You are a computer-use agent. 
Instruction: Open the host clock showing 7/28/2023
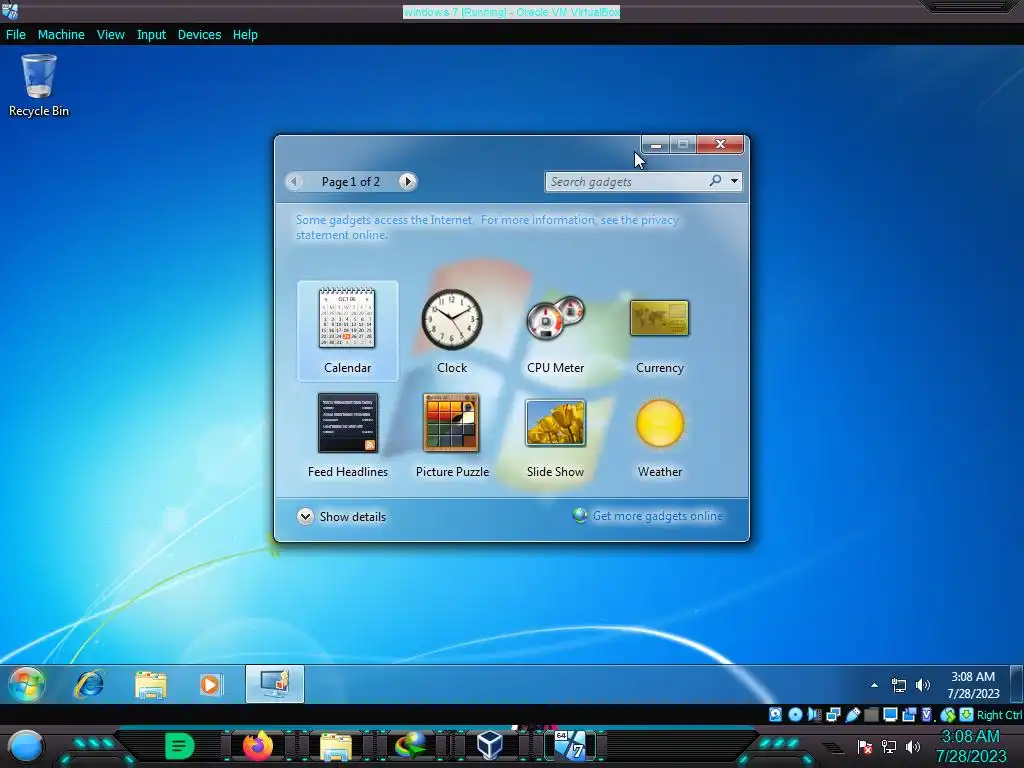[x=971, y=746]
